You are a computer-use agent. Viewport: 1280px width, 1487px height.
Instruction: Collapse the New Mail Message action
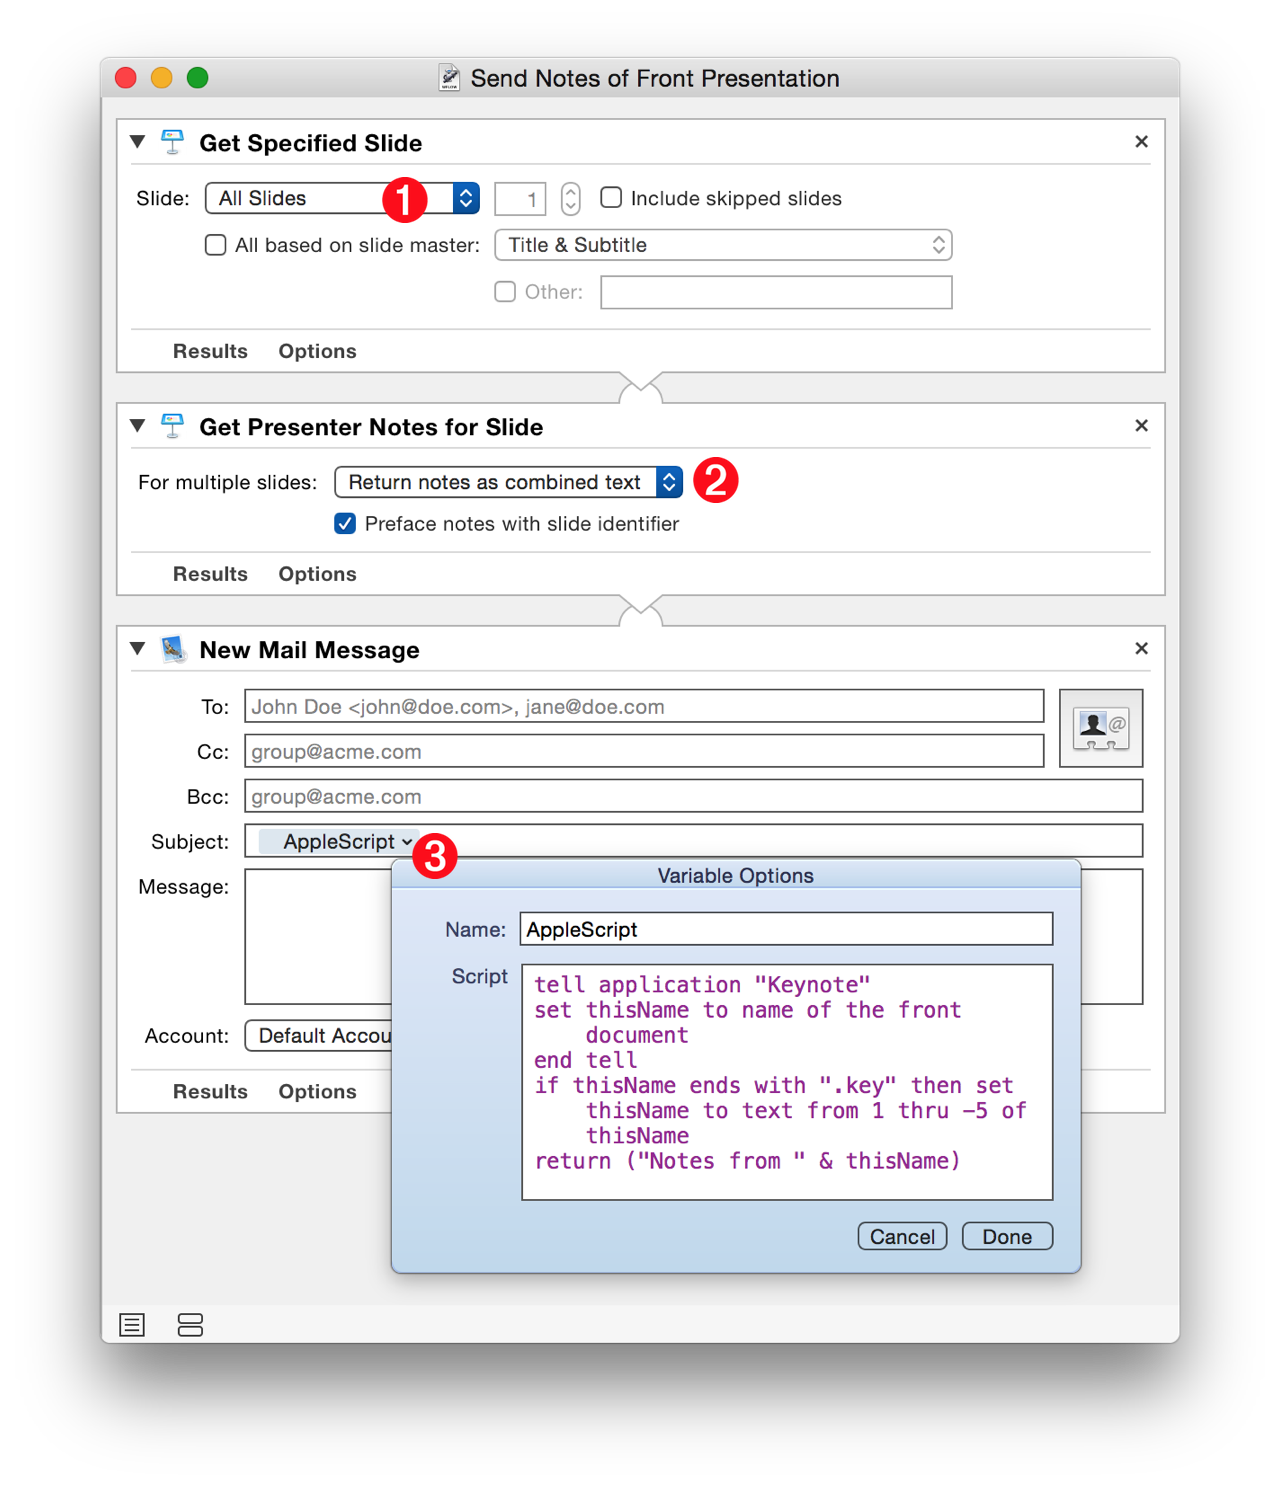[x=138, y=649]
